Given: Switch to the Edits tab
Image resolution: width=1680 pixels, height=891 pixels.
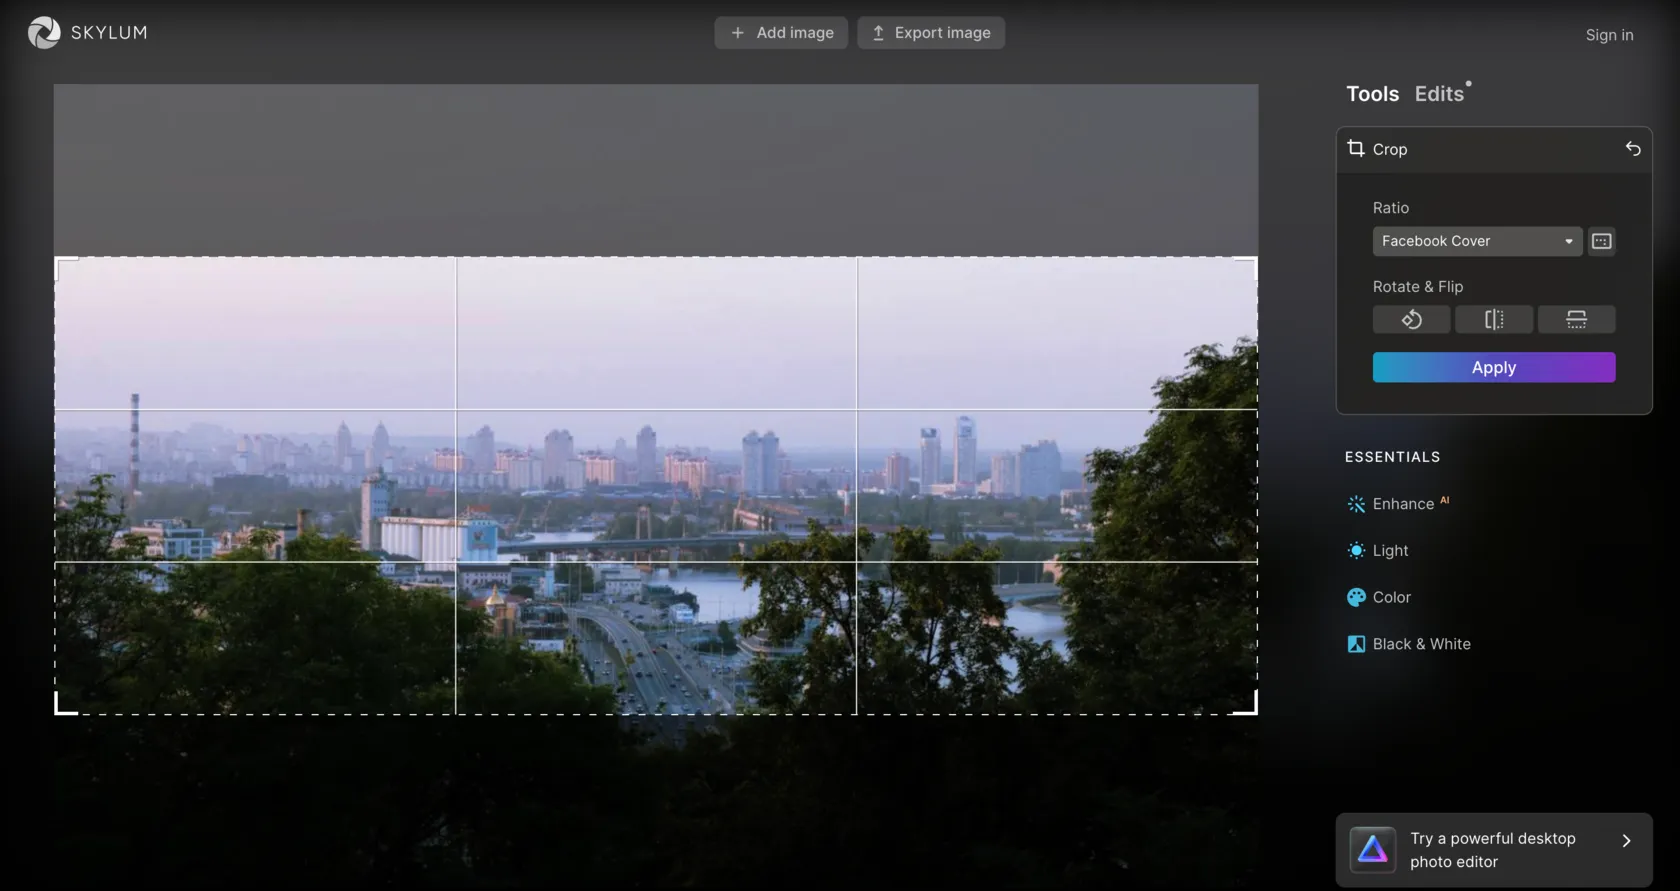Looking at the screenshot, I should 1439,94.
